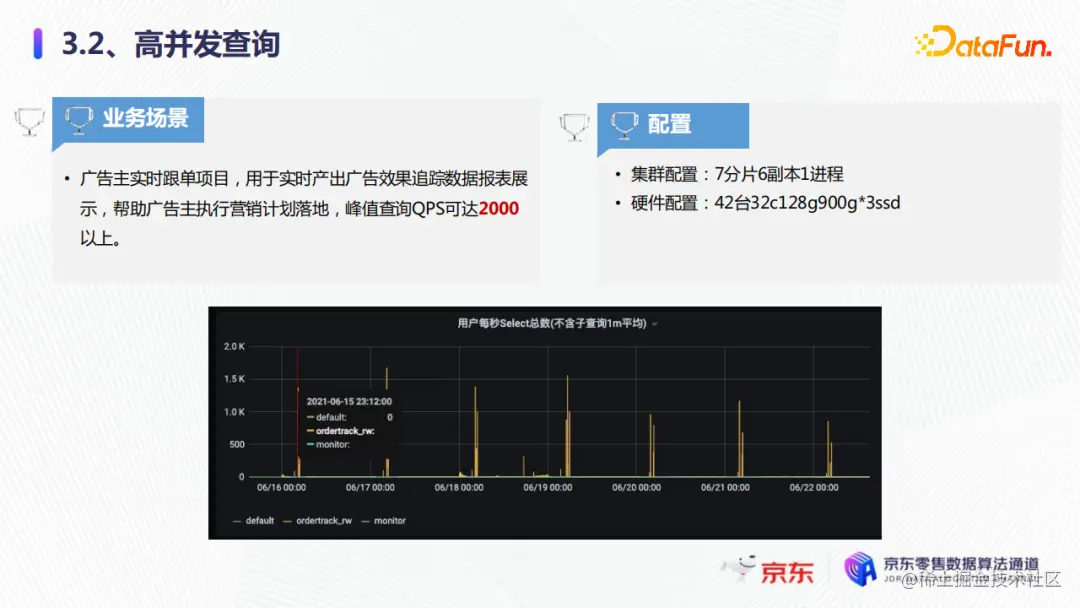Viewport: 1080px width, 608px height.
Task: Click the chart title 用户每秒Select总数
Action: pyautogui.click(x=552, y=323)
